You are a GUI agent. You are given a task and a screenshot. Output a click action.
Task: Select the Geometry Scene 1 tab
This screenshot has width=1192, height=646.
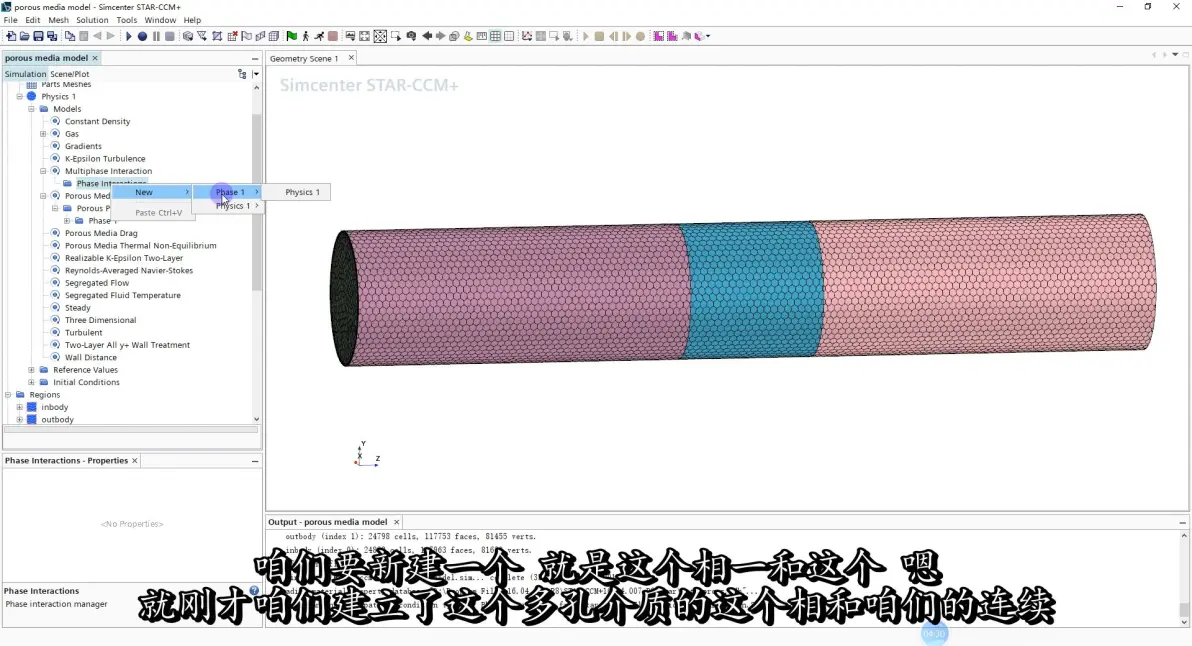tap(304, 59)
